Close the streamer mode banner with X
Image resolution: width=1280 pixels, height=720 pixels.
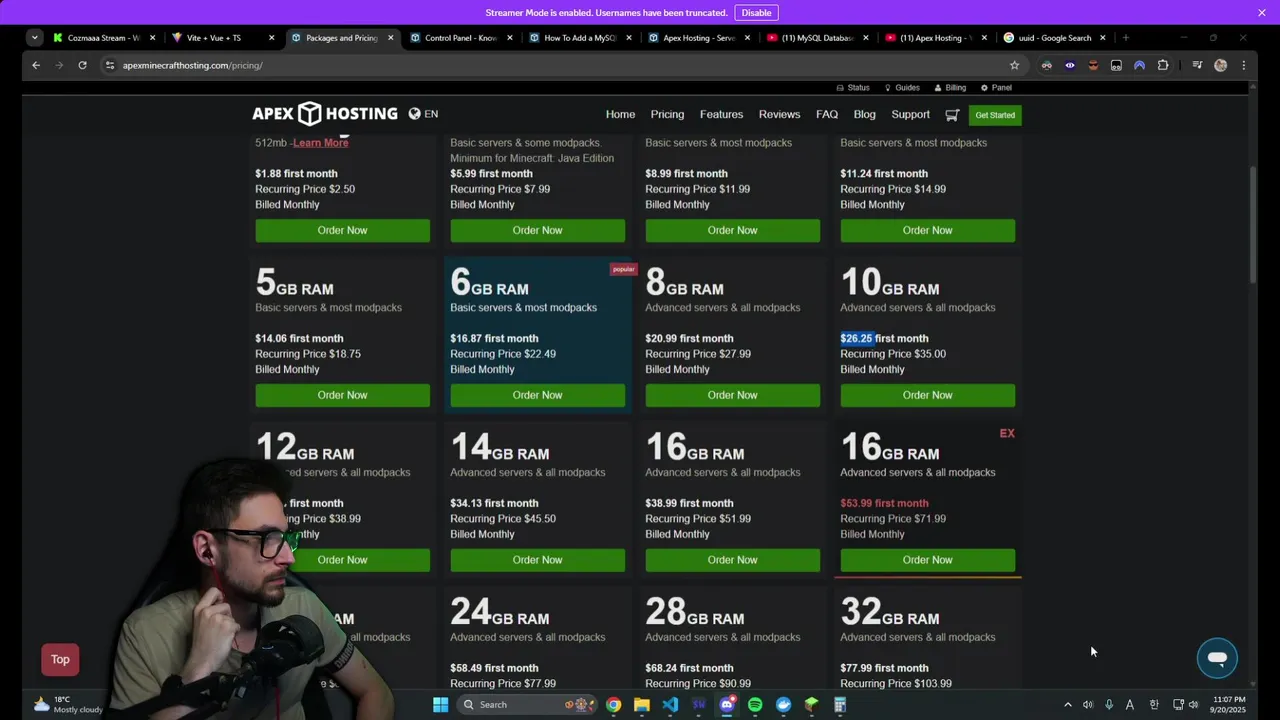[x=1262, y=12]
